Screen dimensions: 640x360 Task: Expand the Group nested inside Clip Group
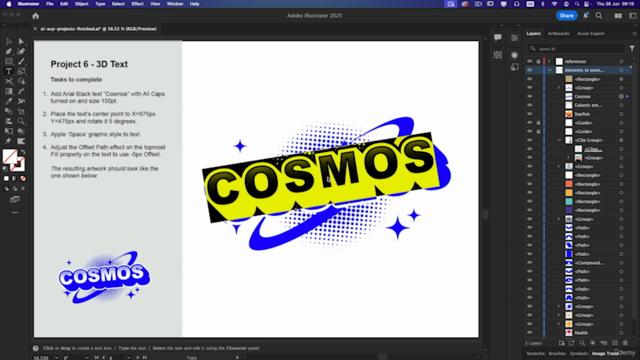[x=568, y=158]
